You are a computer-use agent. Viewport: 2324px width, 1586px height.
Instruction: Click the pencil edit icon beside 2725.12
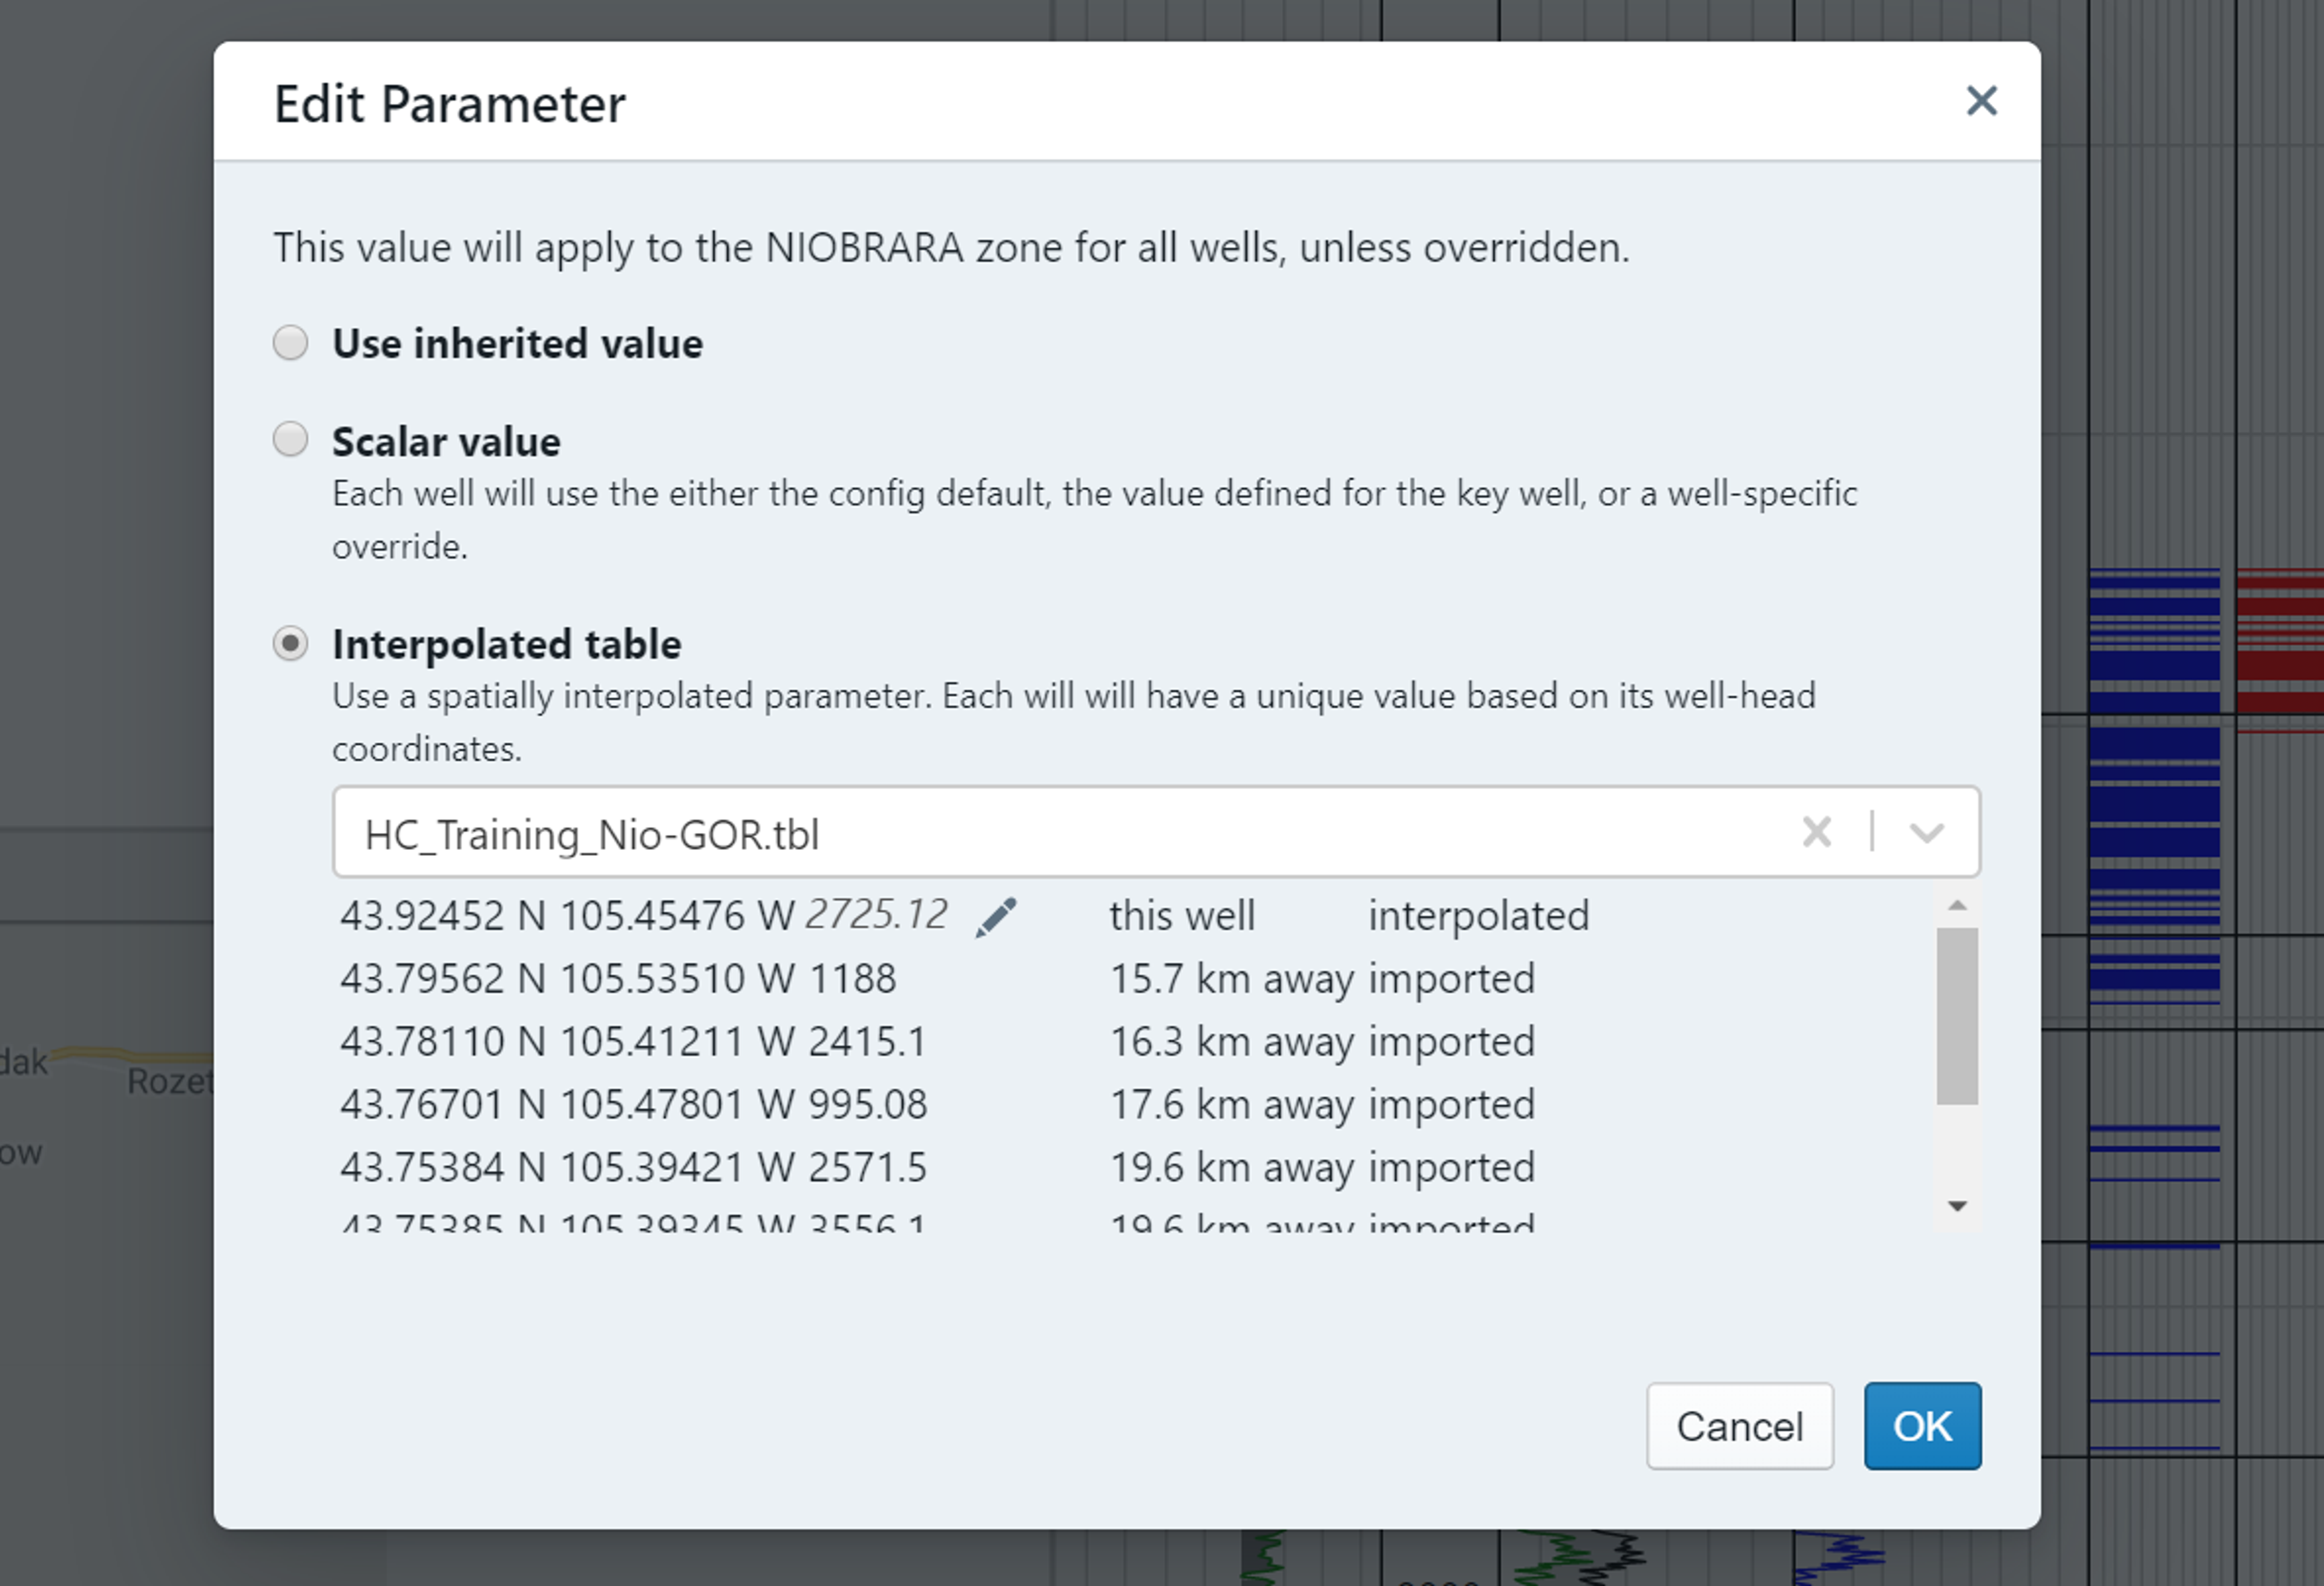995,917
